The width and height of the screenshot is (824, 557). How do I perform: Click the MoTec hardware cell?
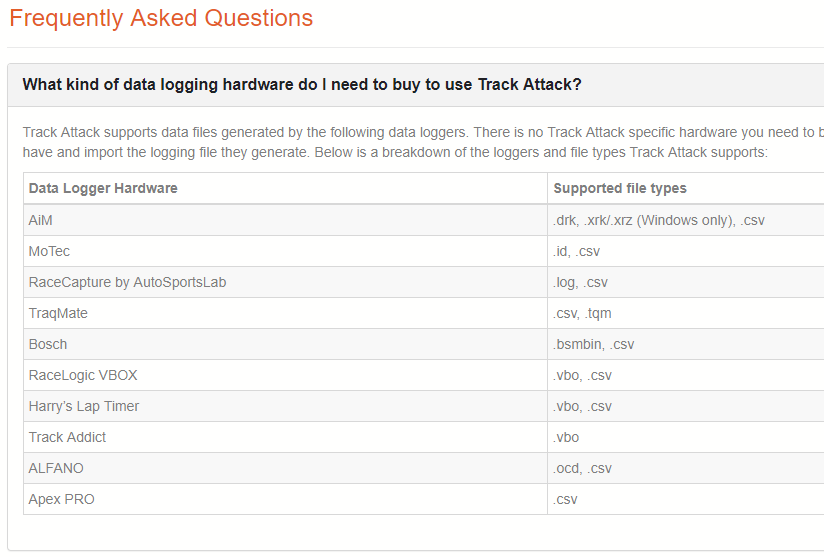click(285, 251)
